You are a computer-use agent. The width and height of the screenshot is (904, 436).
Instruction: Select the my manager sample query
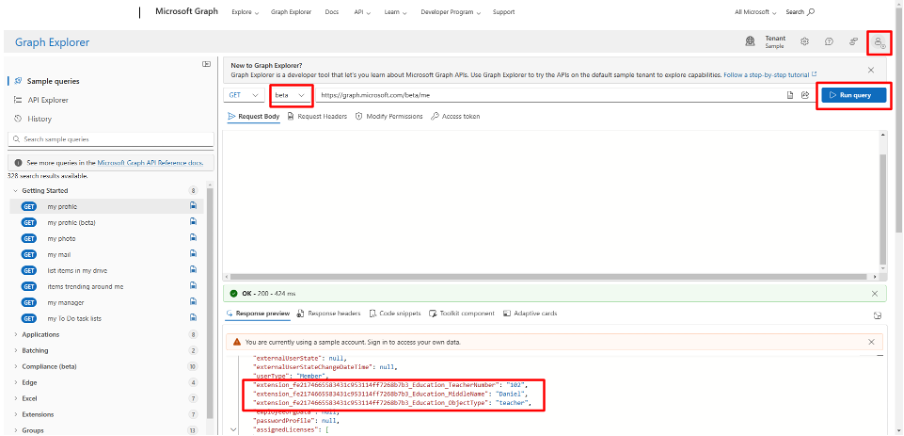(x=63, y=302)
